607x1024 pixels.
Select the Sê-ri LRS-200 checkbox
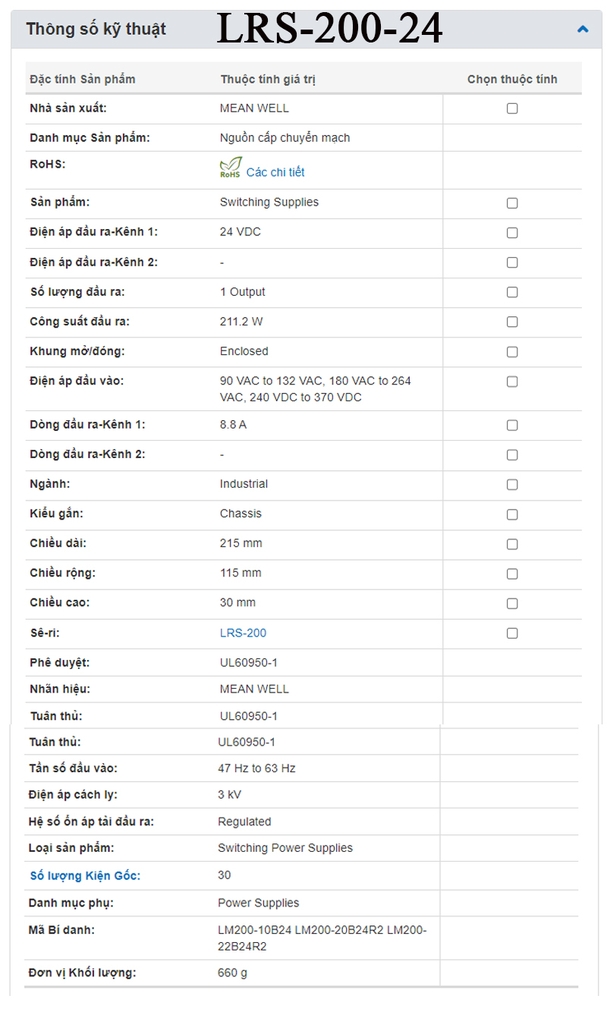pyautogui.click(x=512, y=633)
